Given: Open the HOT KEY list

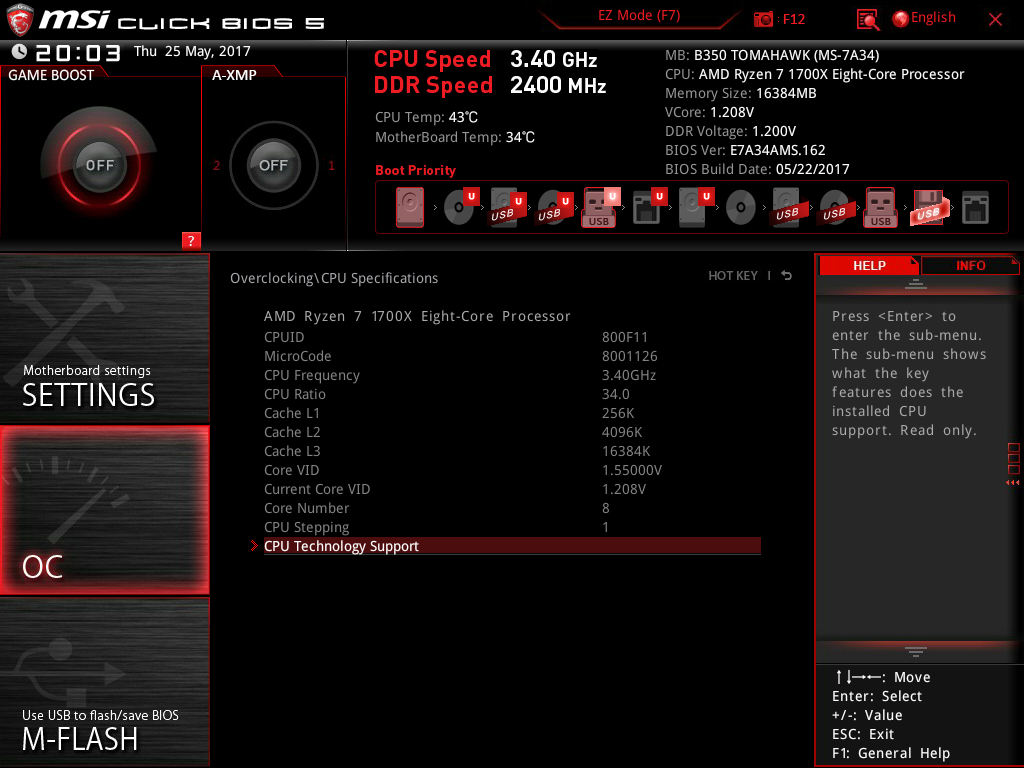Looking at the screenshot, I should (733, 276).
